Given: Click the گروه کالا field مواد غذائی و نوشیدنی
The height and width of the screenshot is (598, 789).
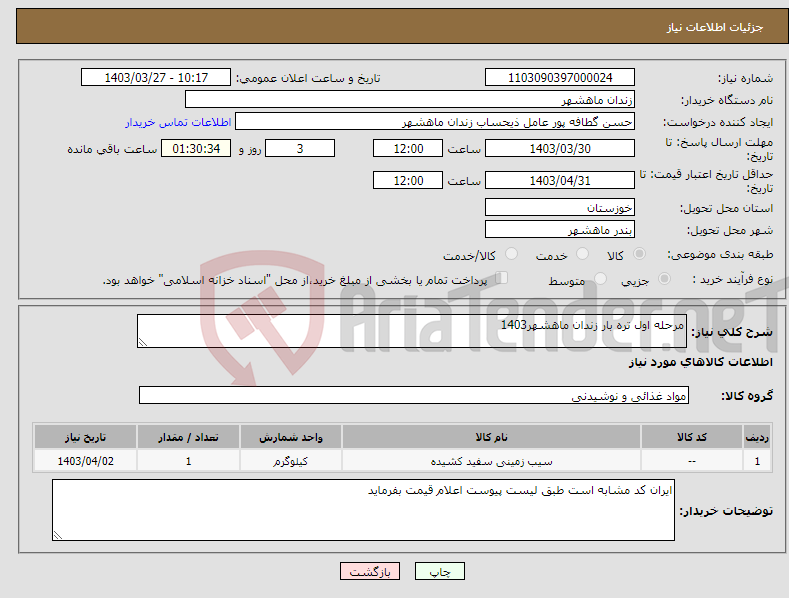Looking at the screenshot, I should pyautogui.click(x=414, y=395).
